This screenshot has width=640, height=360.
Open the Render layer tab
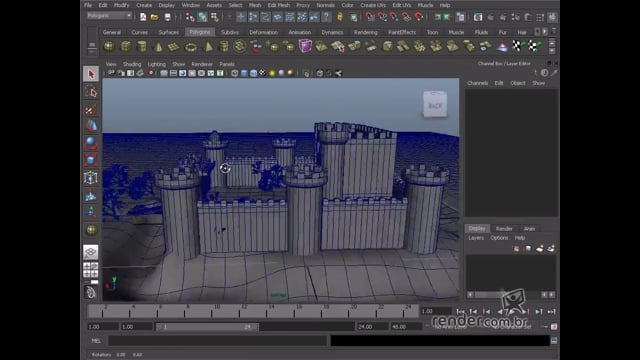click(x=504, y=229)
